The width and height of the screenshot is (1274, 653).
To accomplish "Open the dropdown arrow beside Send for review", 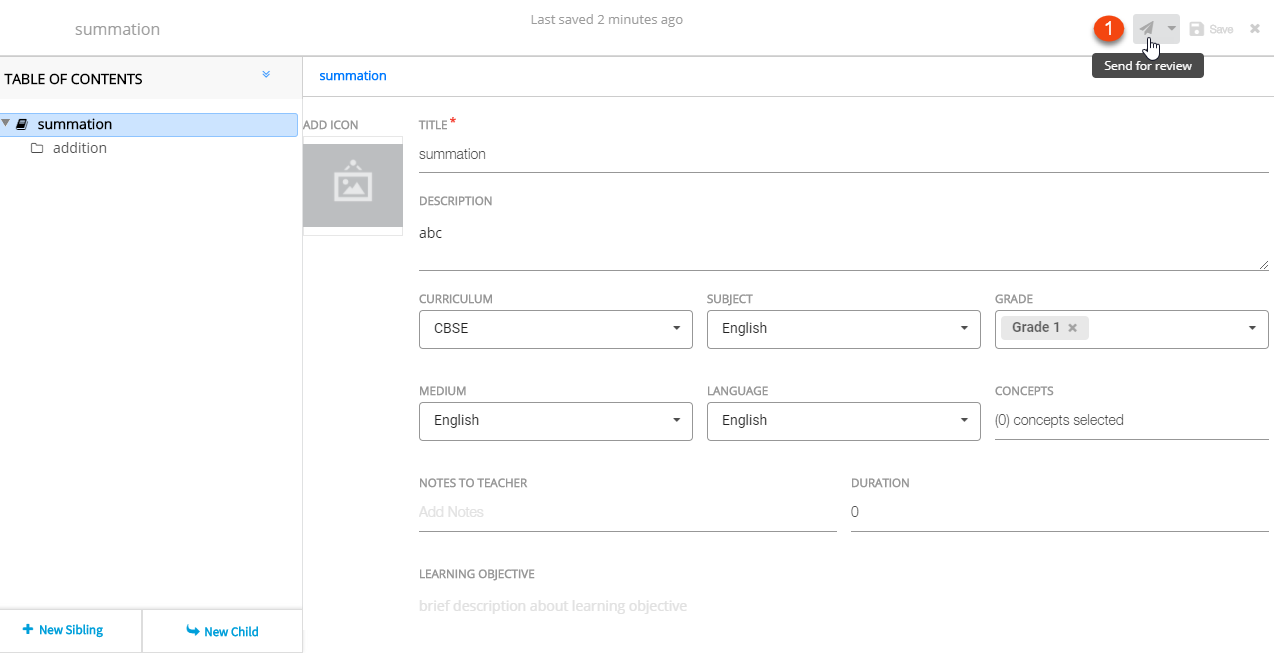I will point(1171,29).
